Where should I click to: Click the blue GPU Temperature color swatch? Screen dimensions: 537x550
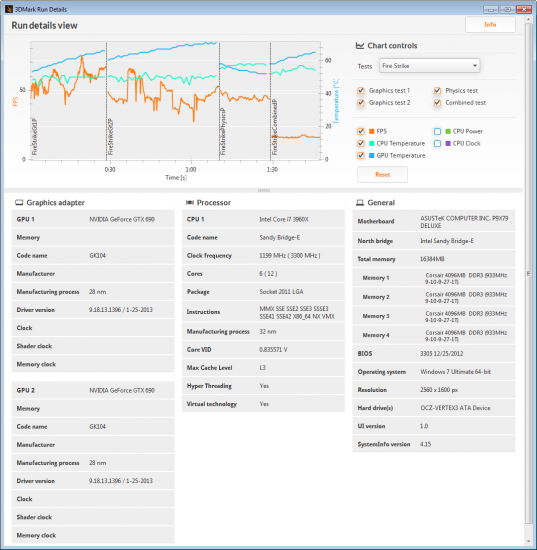[372, 155]
